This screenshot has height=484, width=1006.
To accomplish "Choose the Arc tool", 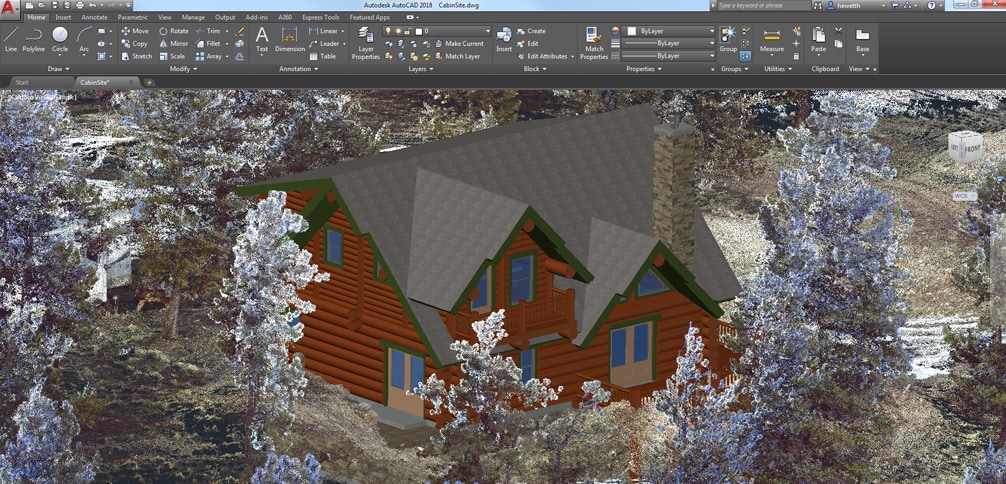I will tap(84, 39).
